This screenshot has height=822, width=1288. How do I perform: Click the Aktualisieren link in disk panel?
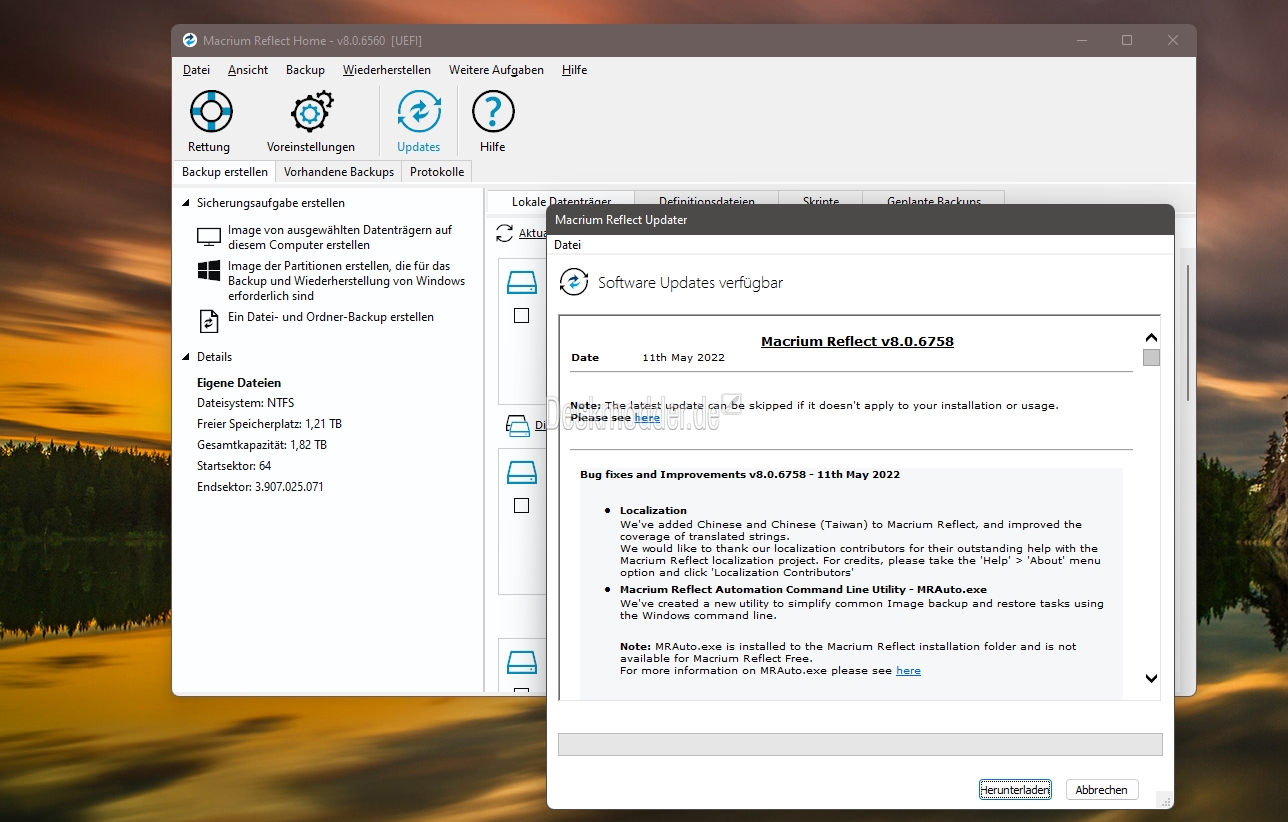point(532,233)
